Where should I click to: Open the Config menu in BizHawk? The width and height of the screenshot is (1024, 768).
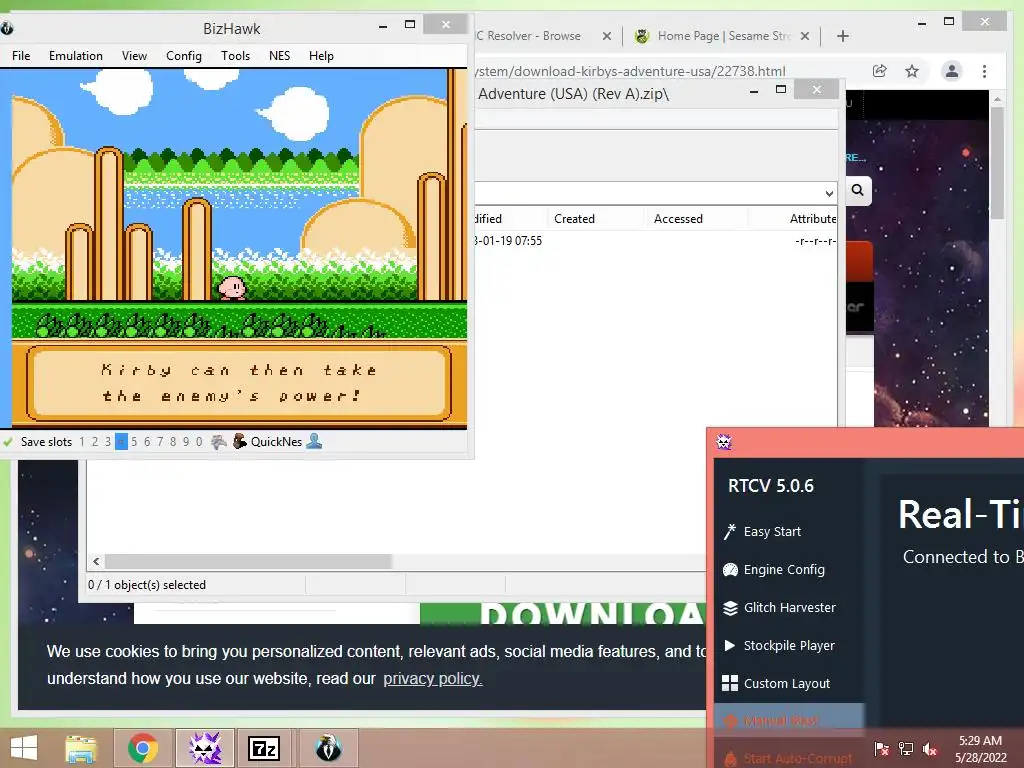pos(184,56)
